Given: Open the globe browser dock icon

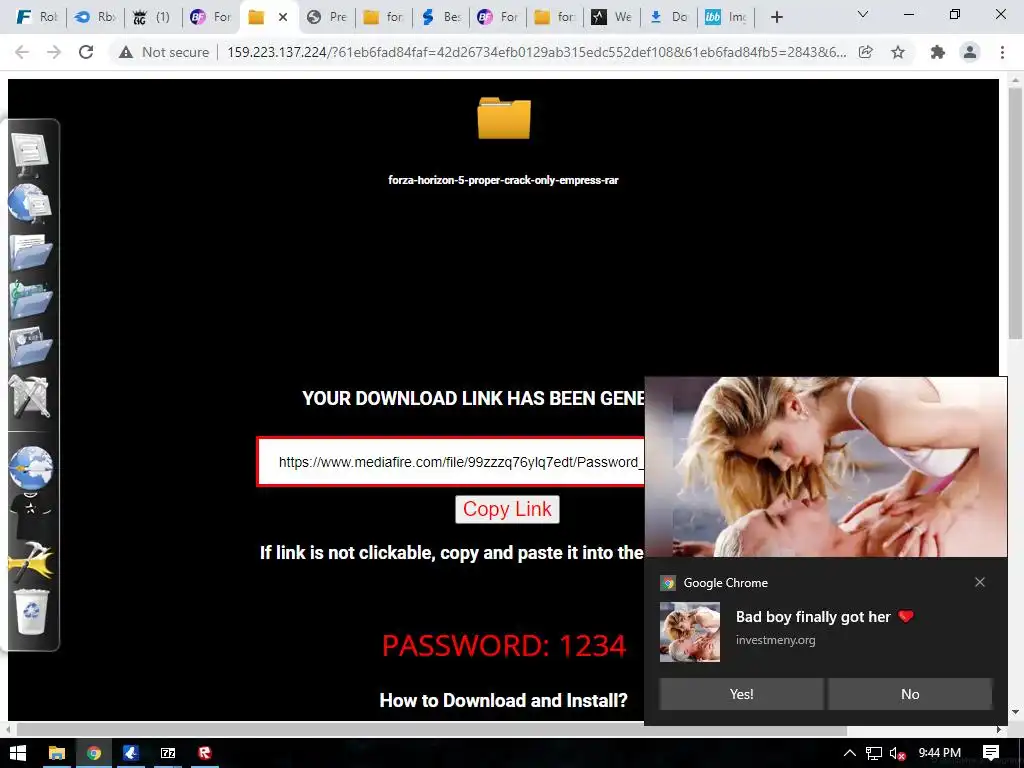Looking at the screenshot, I should click(x=30, y=467).
